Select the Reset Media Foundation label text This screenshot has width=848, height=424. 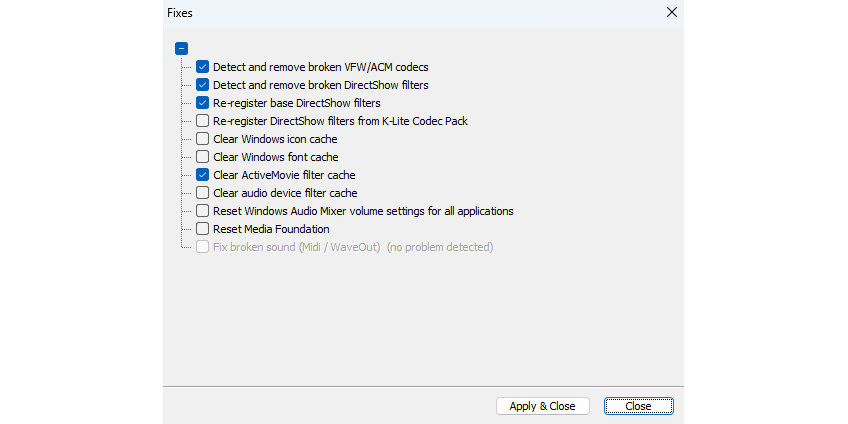pyautogui.click(x=271, y=229)
